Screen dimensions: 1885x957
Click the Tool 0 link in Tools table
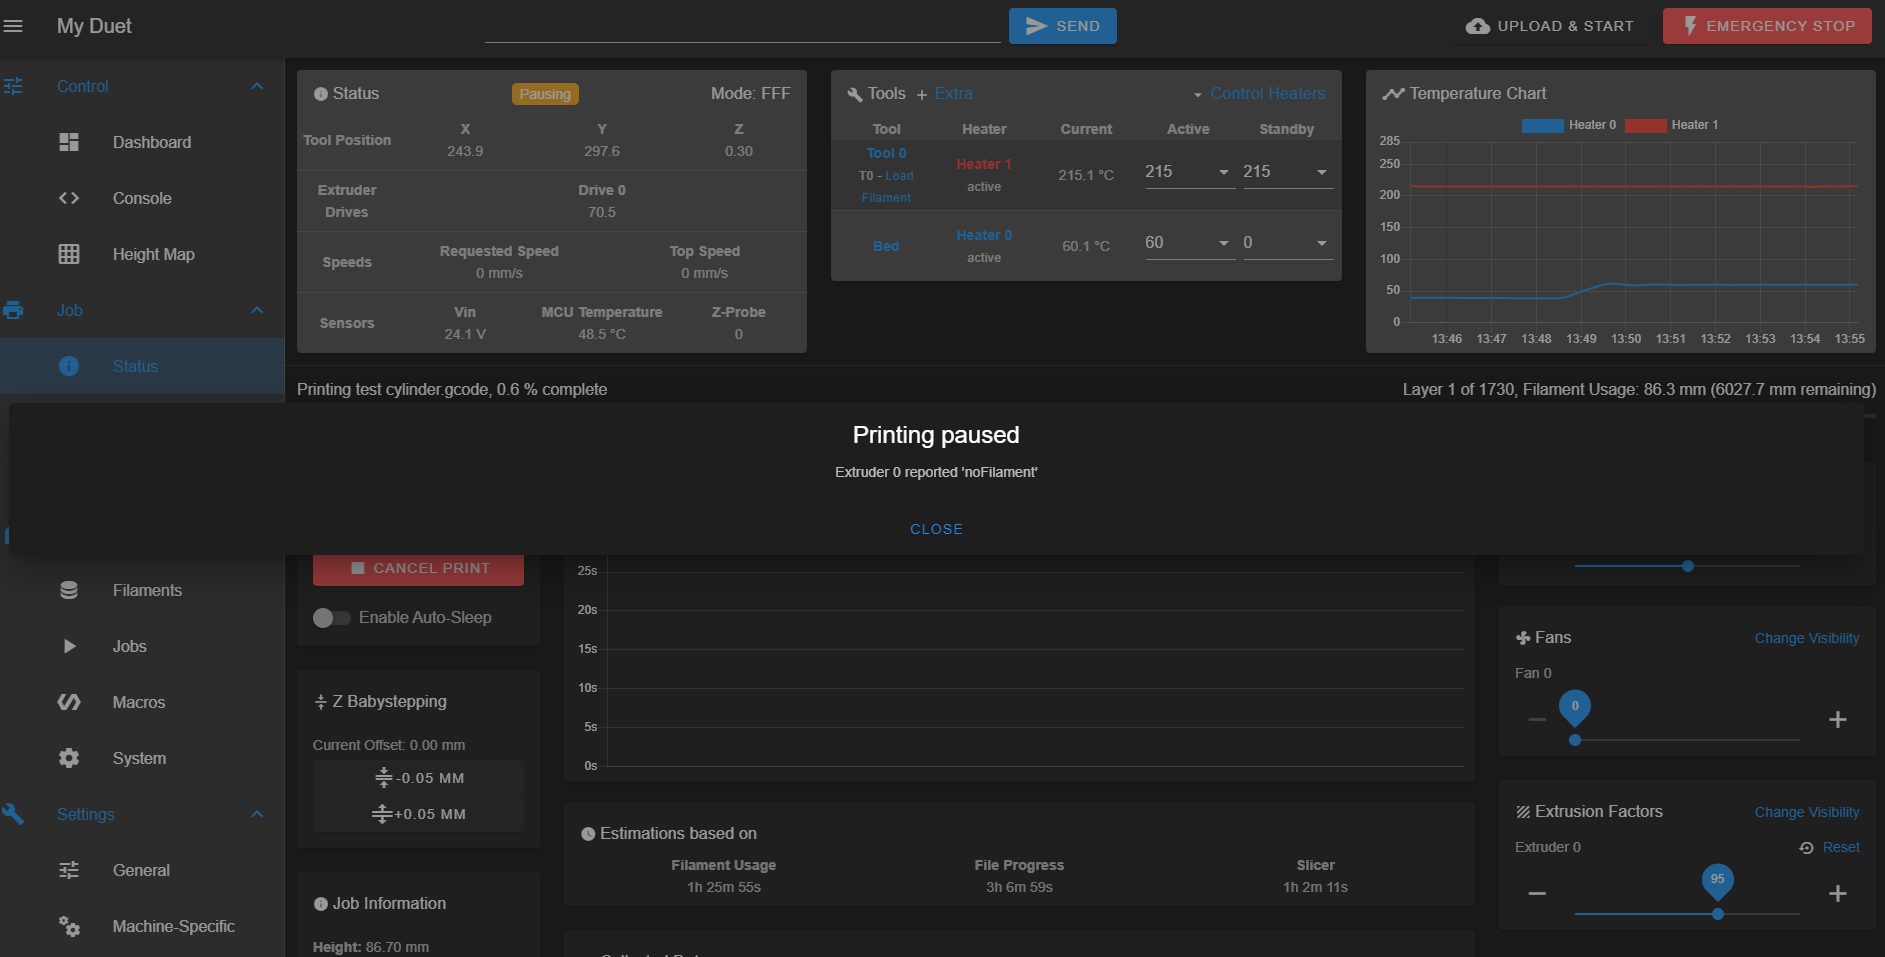click(x=887, y=153)
